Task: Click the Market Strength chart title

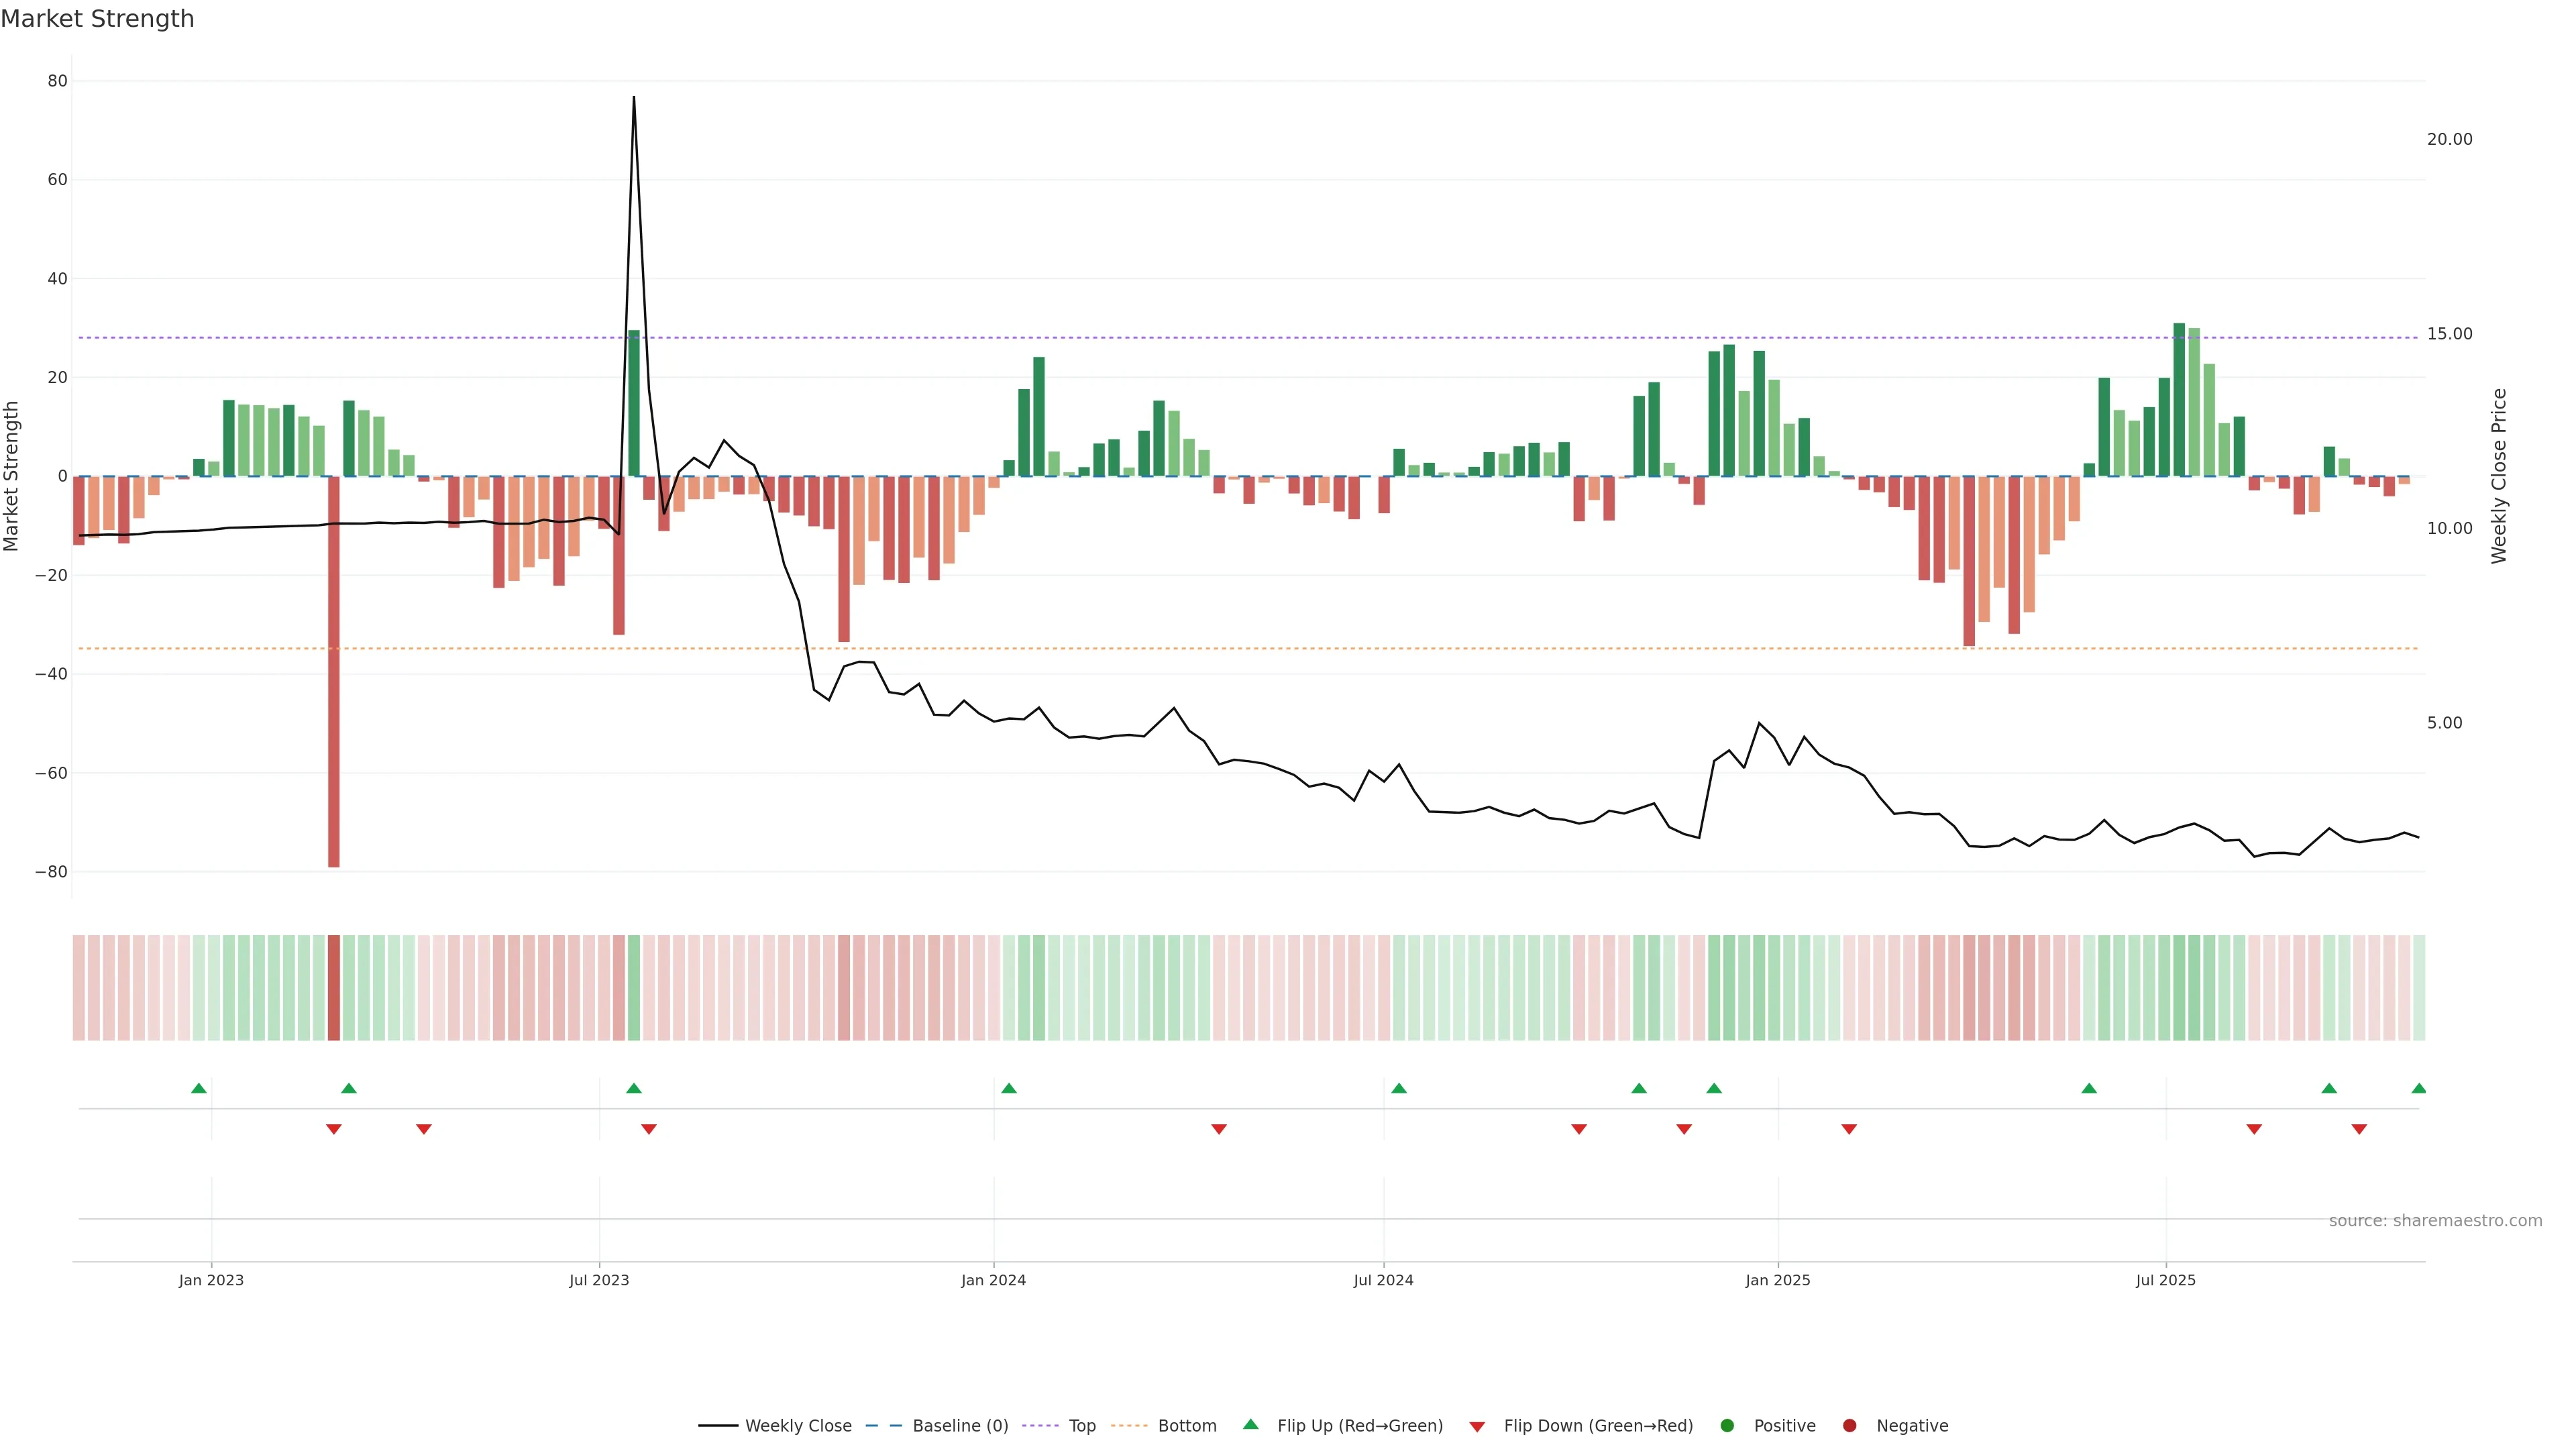Action: tap(97, 19)
